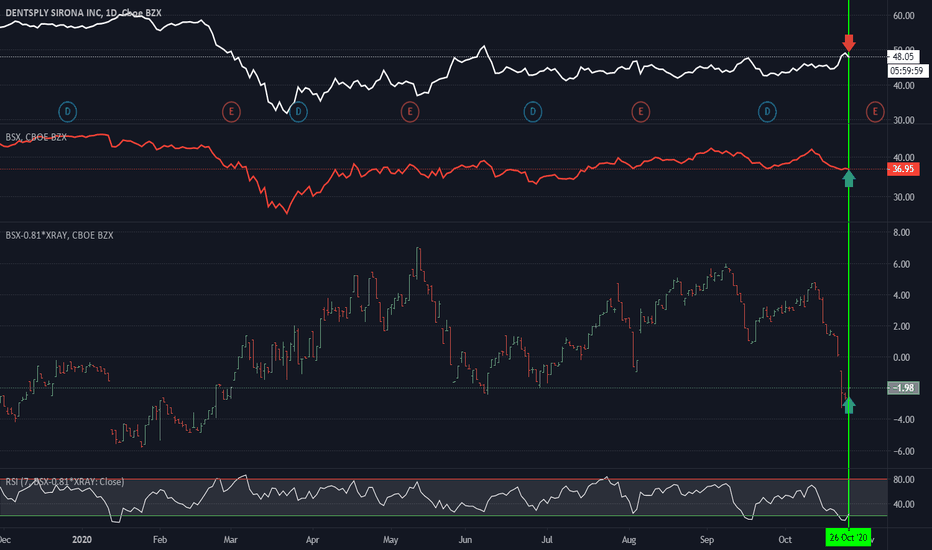Select the RSI (7, BSX-0.81*XRAY: Close) legend
932x550 pixels.
[x=65, y=482]
